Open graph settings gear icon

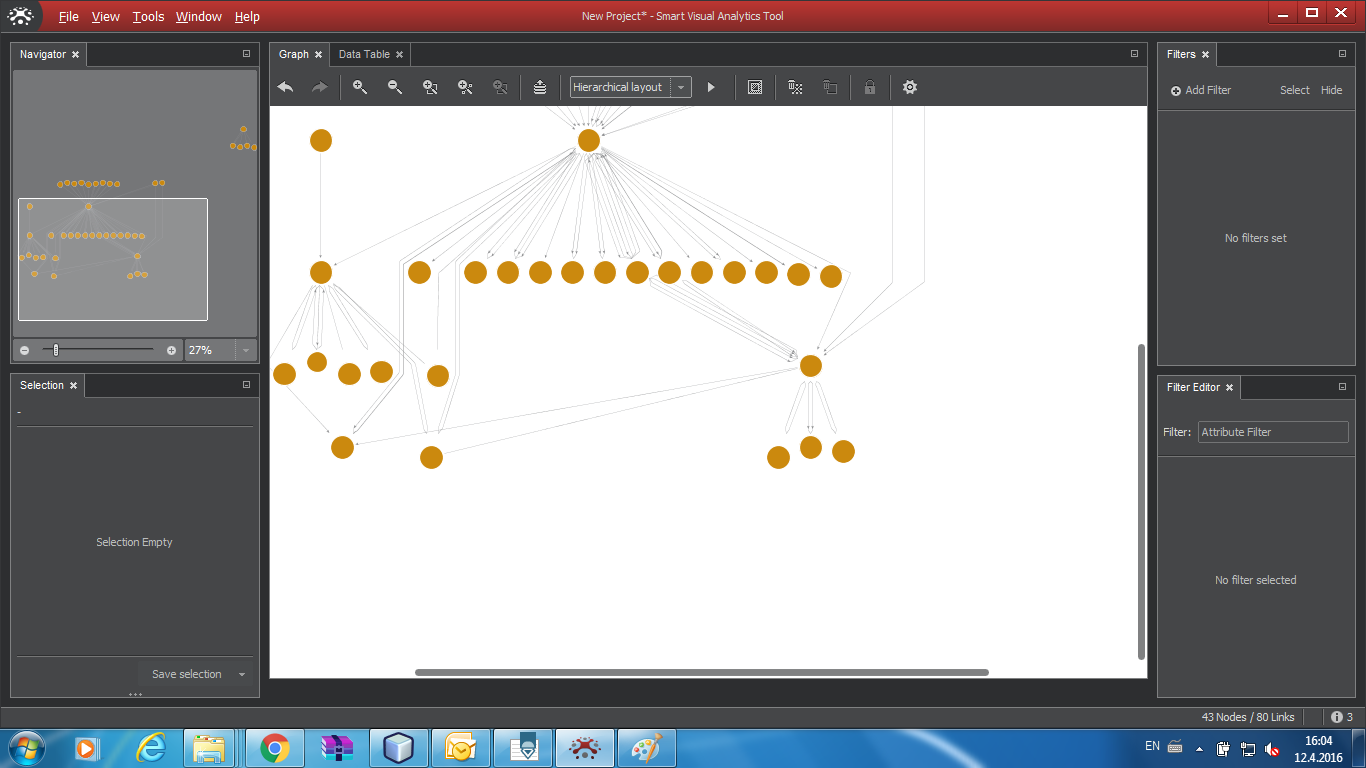909,88
